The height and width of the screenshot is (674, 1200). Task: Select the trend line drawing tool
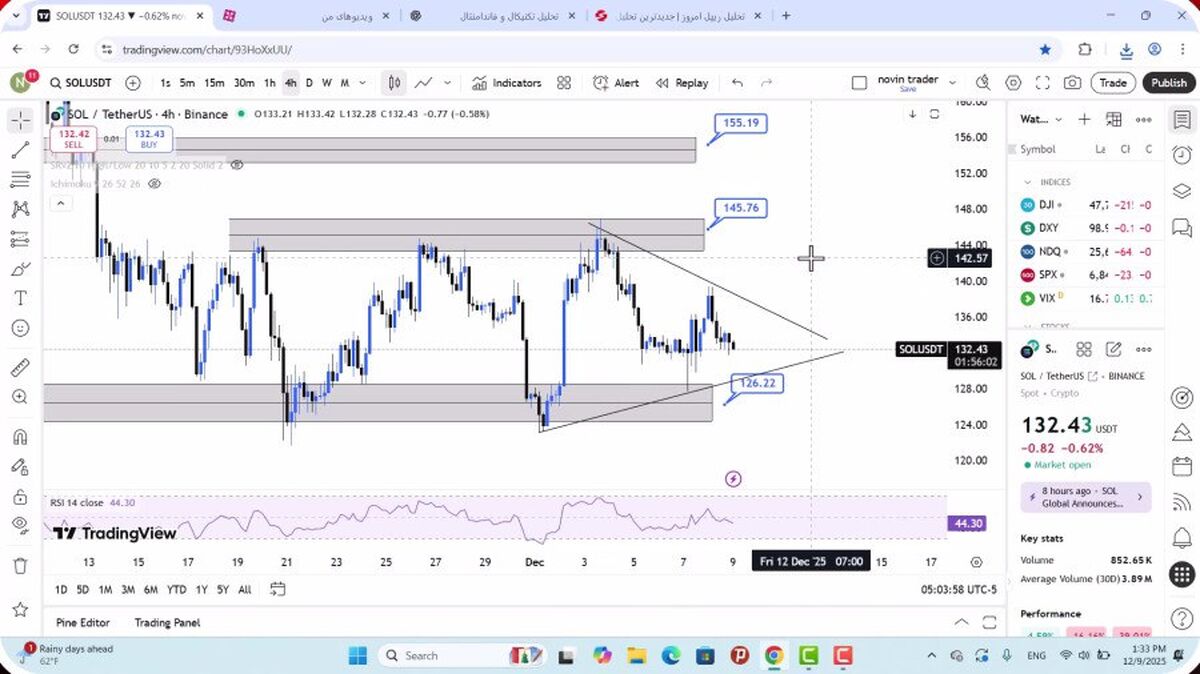(x=20, y=150)
